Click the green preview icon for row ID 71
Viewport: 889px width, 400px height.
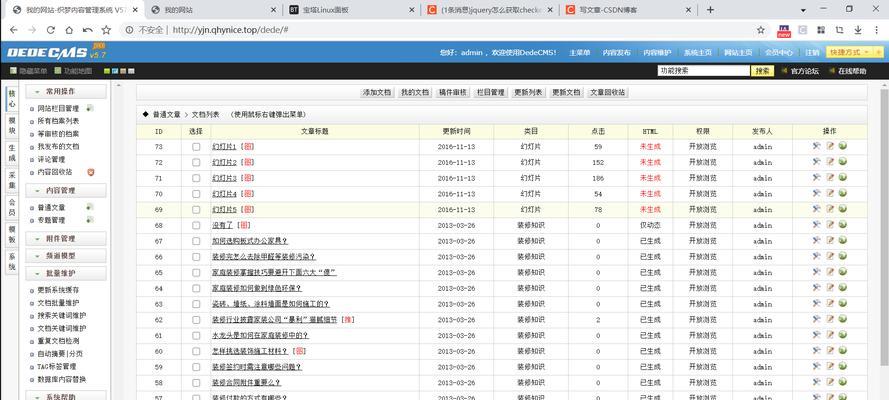click(843, 177)
